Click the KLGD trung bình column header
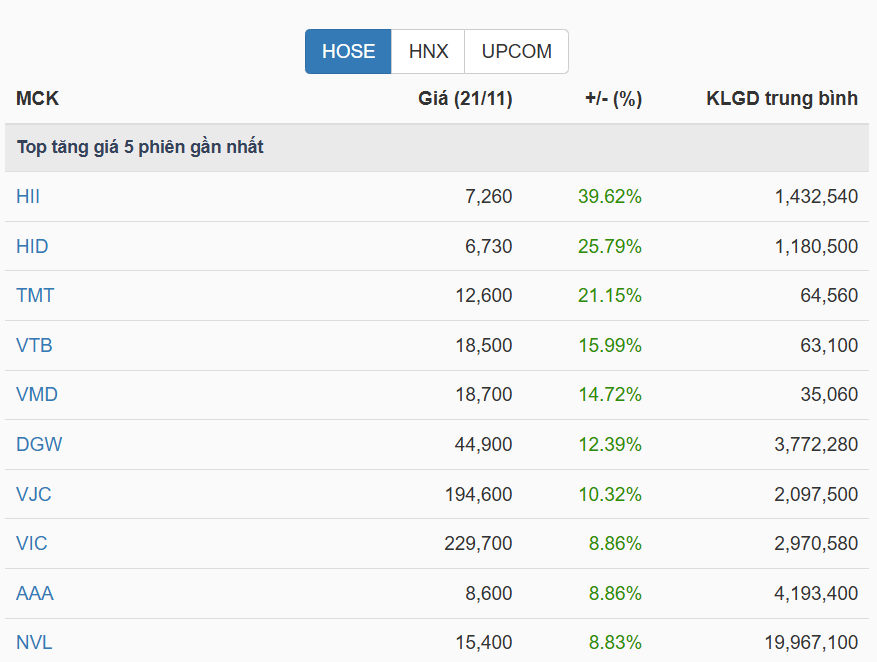The height and width of the screenshot is (662, 877). tap(782, 99)
